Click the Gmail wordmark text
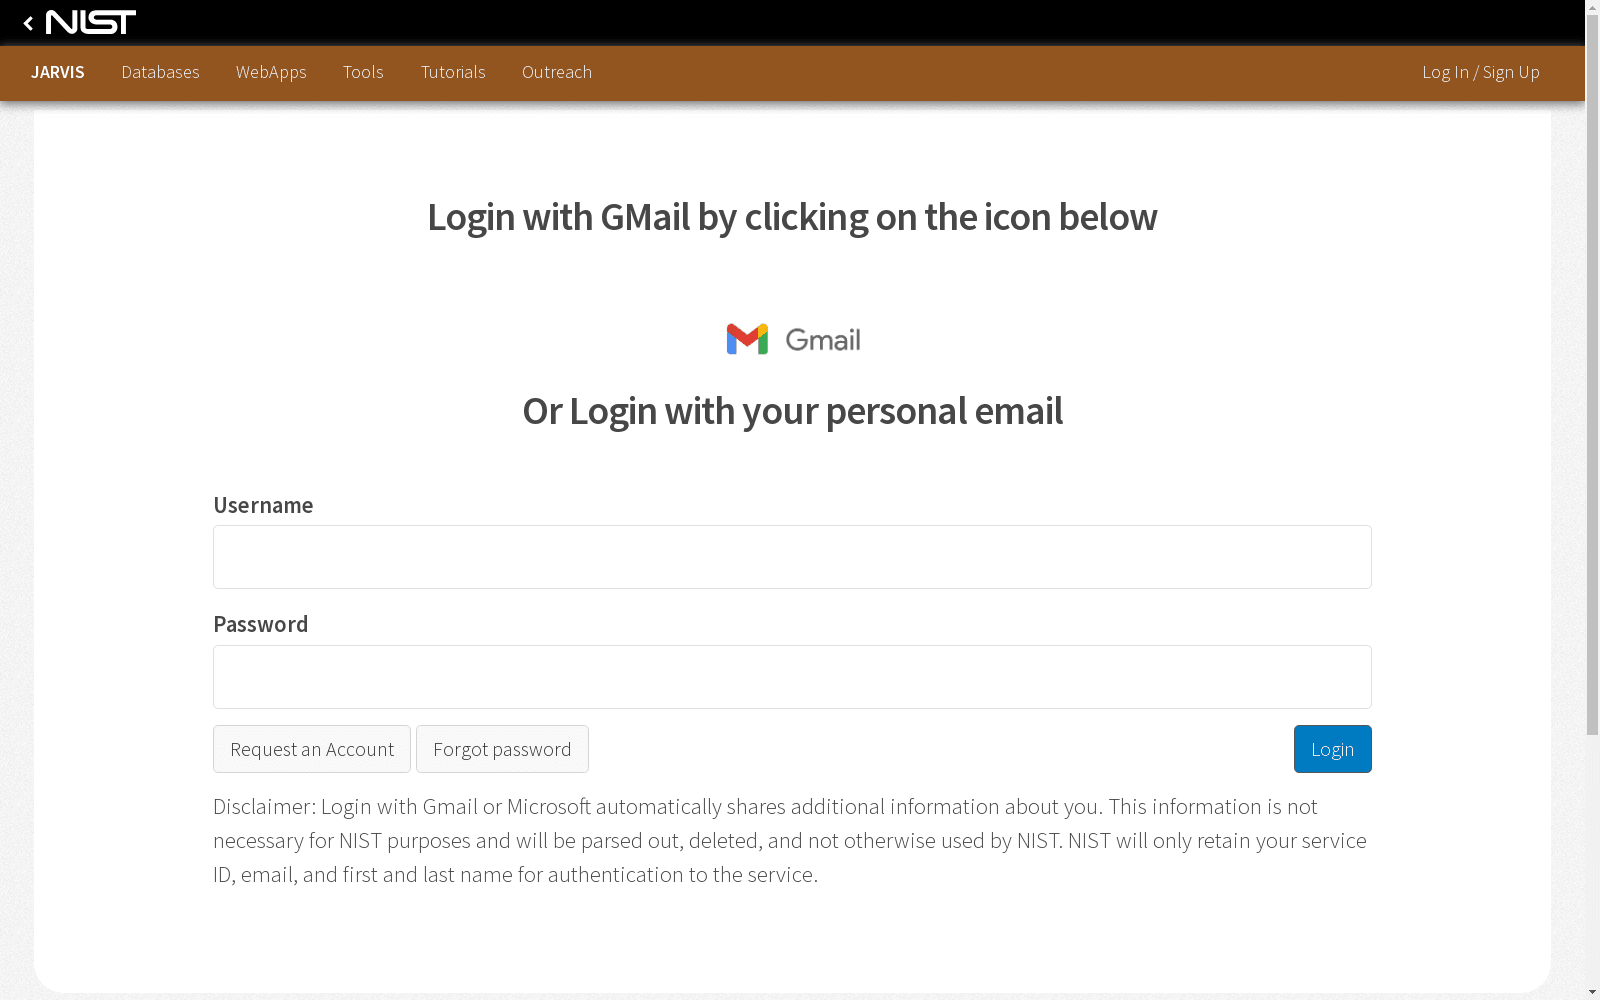Screen dimensions: 1600x1000 (x=823, y=340)
